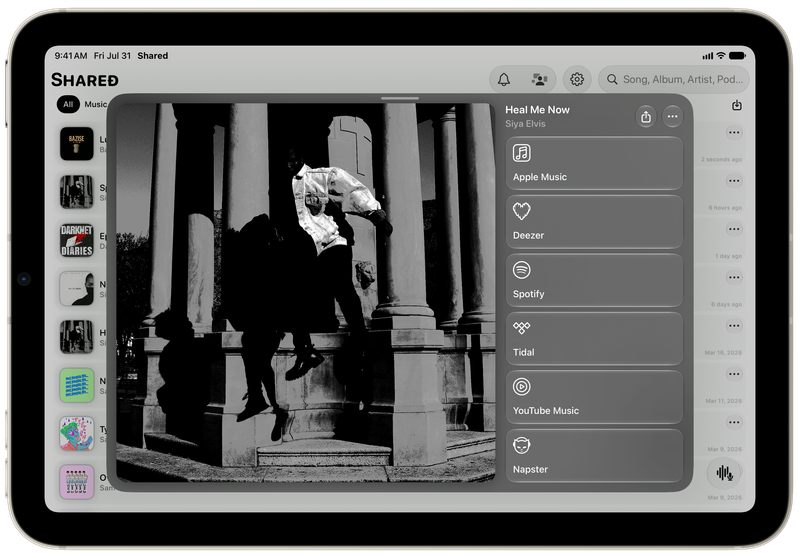This screenshot has height=558, width=800.
Task: Open the Darknet Diaries podcast thumbnail
Action: pos(77,240)
